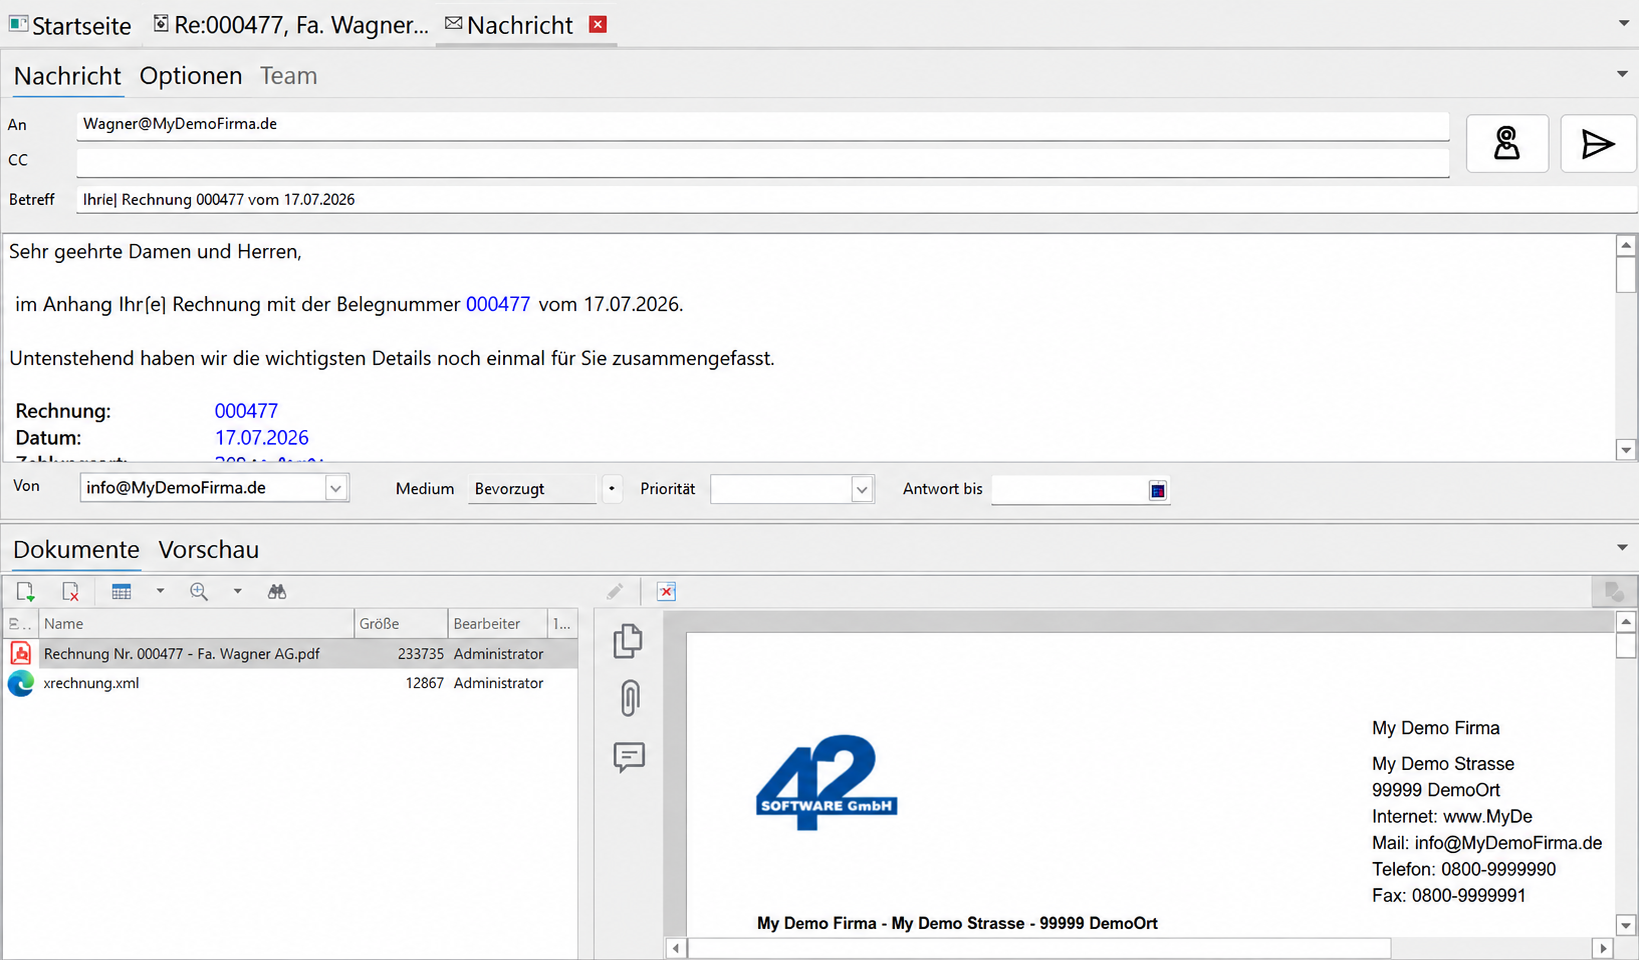
Task: Open the tab list arrow at top right
Action: tap(1624, 23)
